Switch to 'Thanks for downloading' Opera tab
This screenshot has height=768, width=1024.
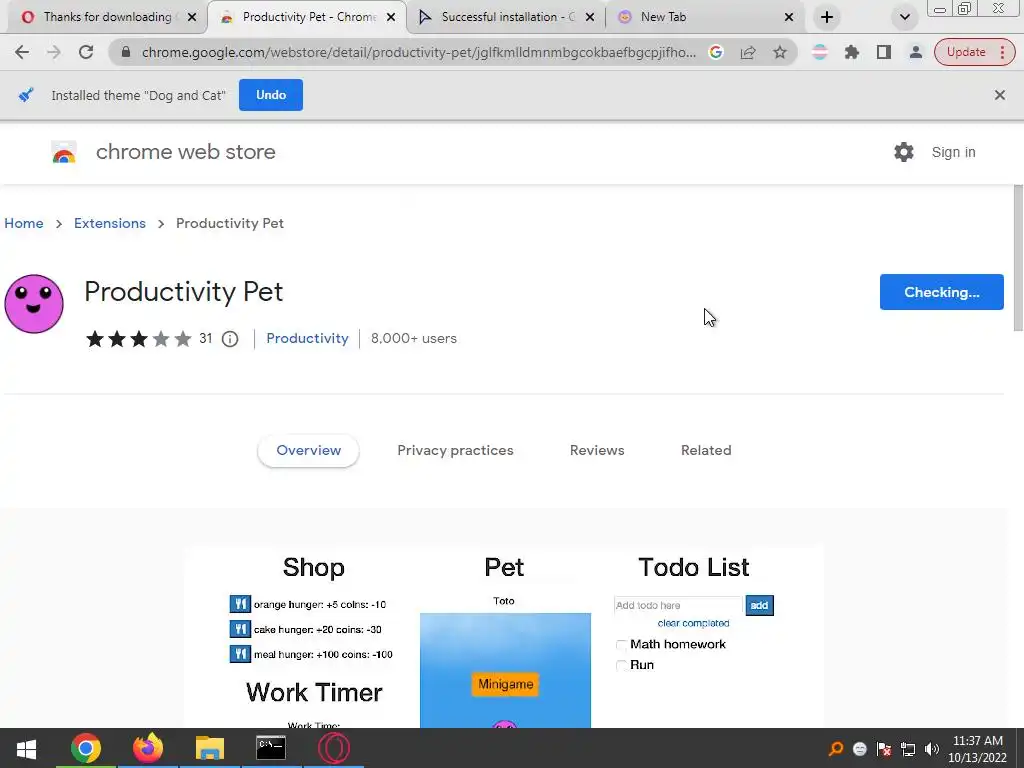108,17
